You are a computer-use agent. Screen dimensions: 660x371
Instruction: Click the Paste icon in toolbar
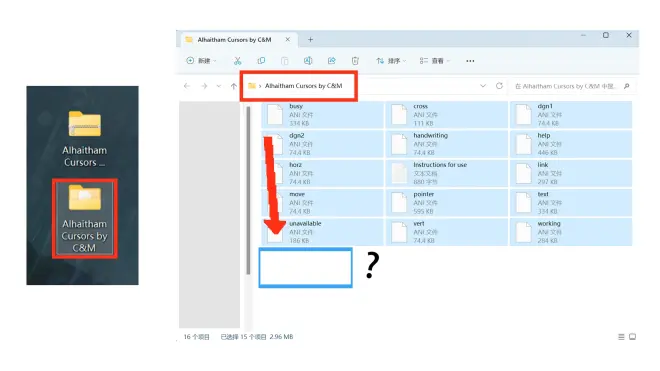(x=285, y=61)
